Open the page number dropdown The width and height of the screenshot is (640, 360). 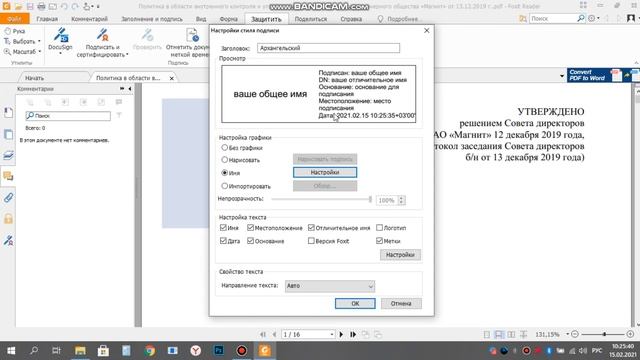332,334
